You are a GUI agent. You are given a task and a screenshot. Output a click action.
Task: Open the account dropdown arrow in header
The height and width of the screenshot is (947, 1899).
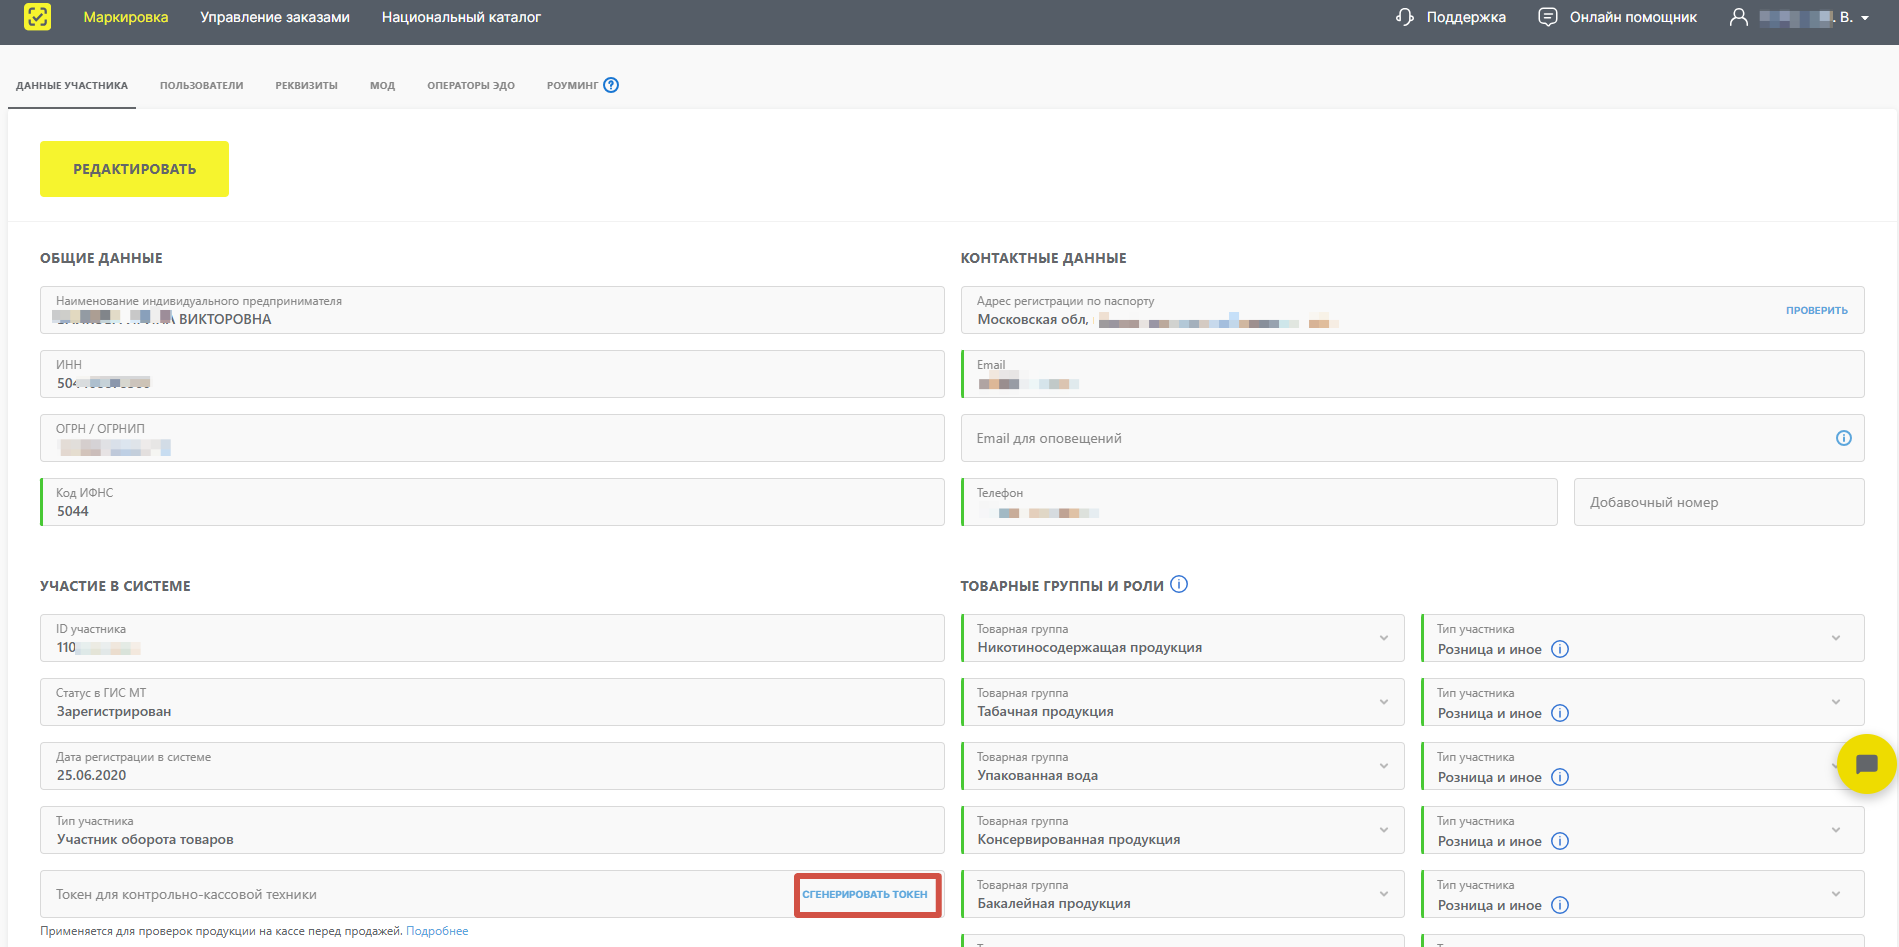click(x=1865, y=18)
